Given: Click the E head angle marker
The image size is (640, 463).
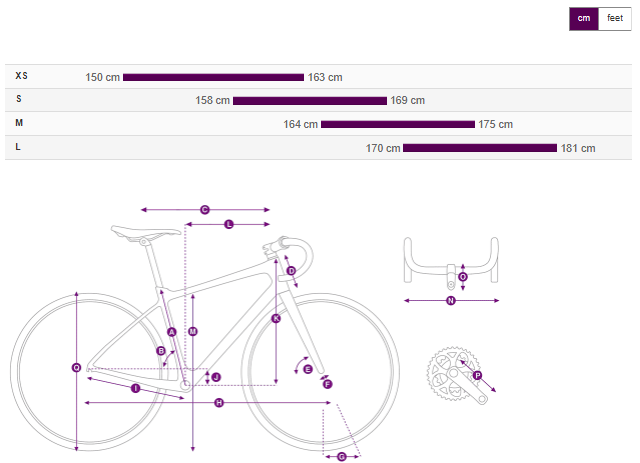Looking at the screenshot, I should click(308, 369).
